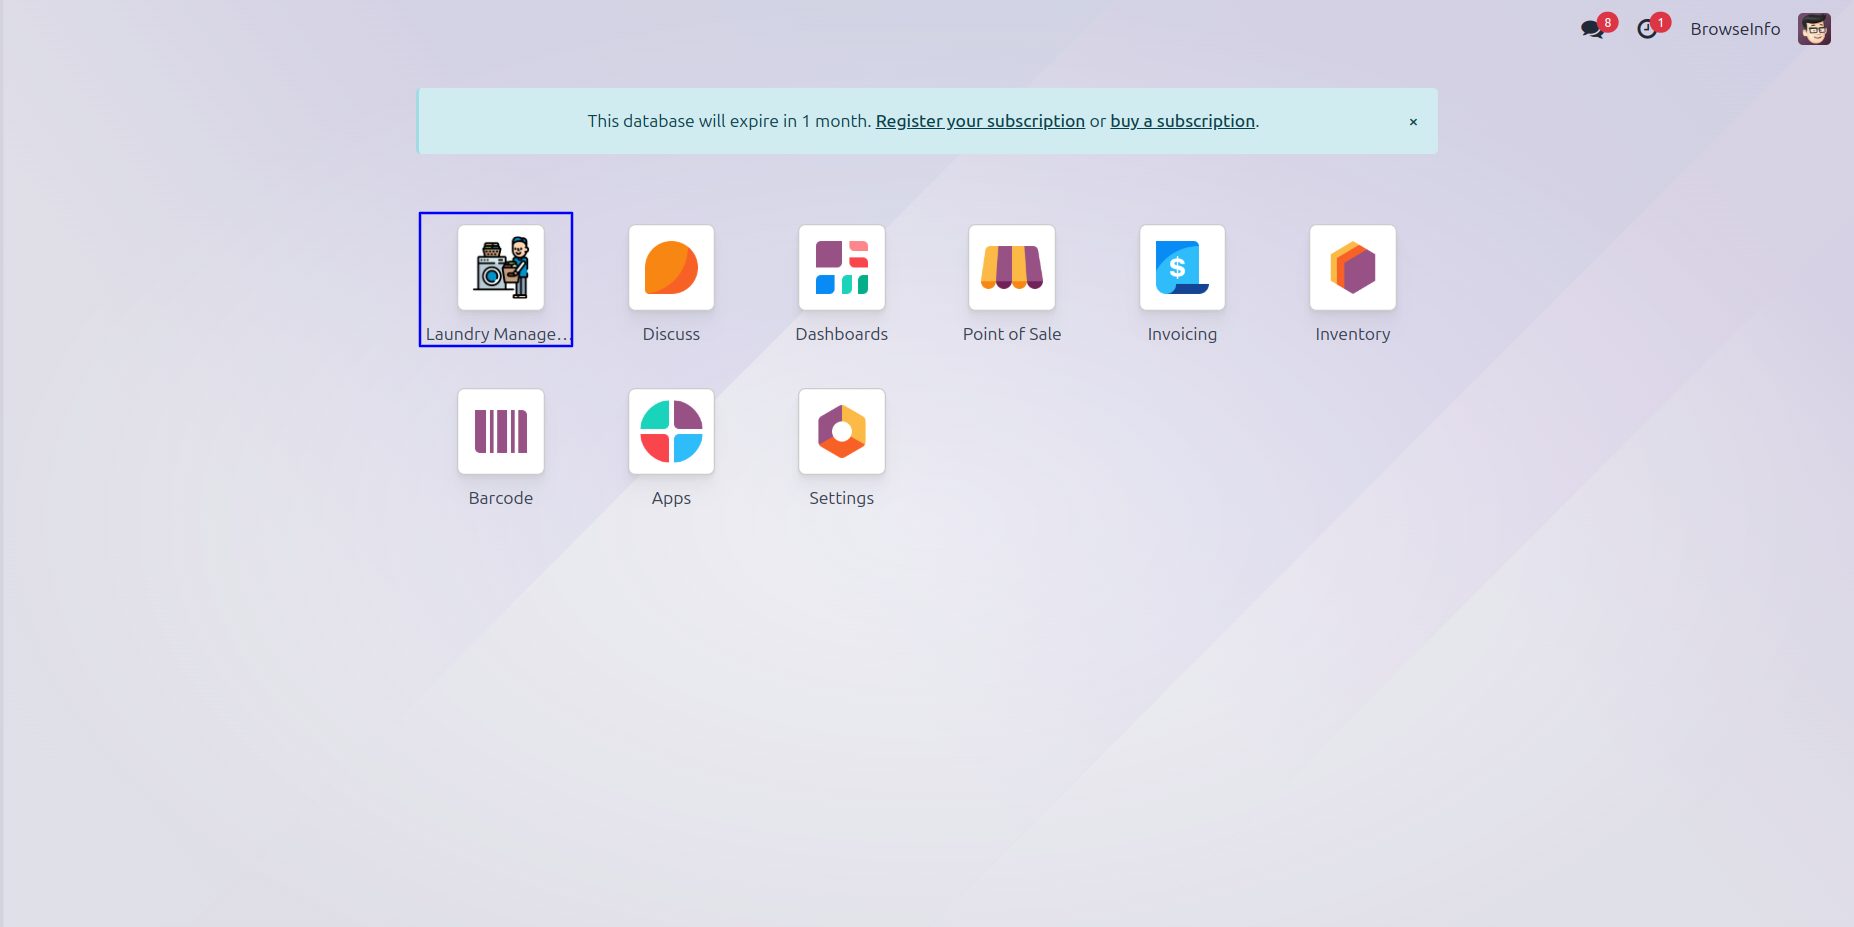This screenshot has height=927, width=1854.
Task: Show activities via the clock icon
Action: (x=1646, y=29)
